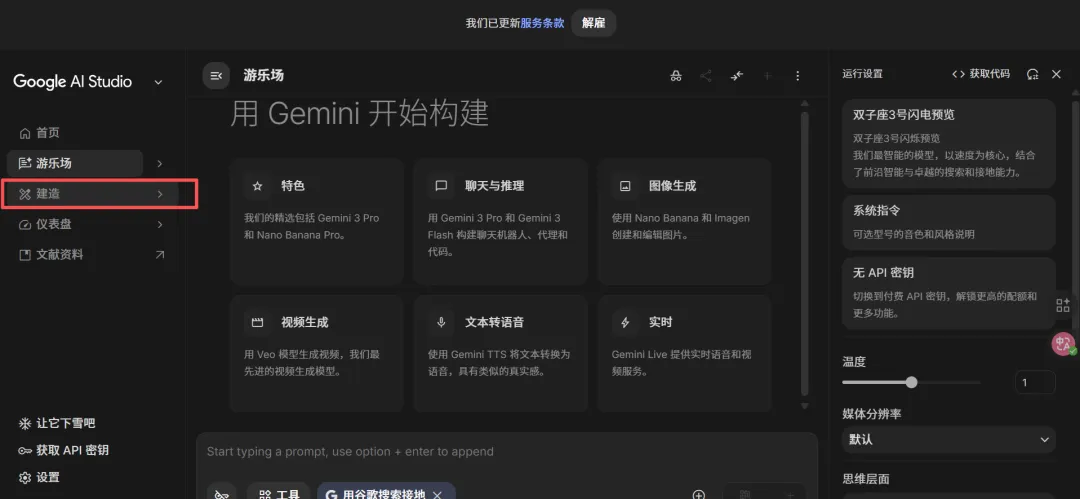Close the 运行设置 panel

[1057, 74]
